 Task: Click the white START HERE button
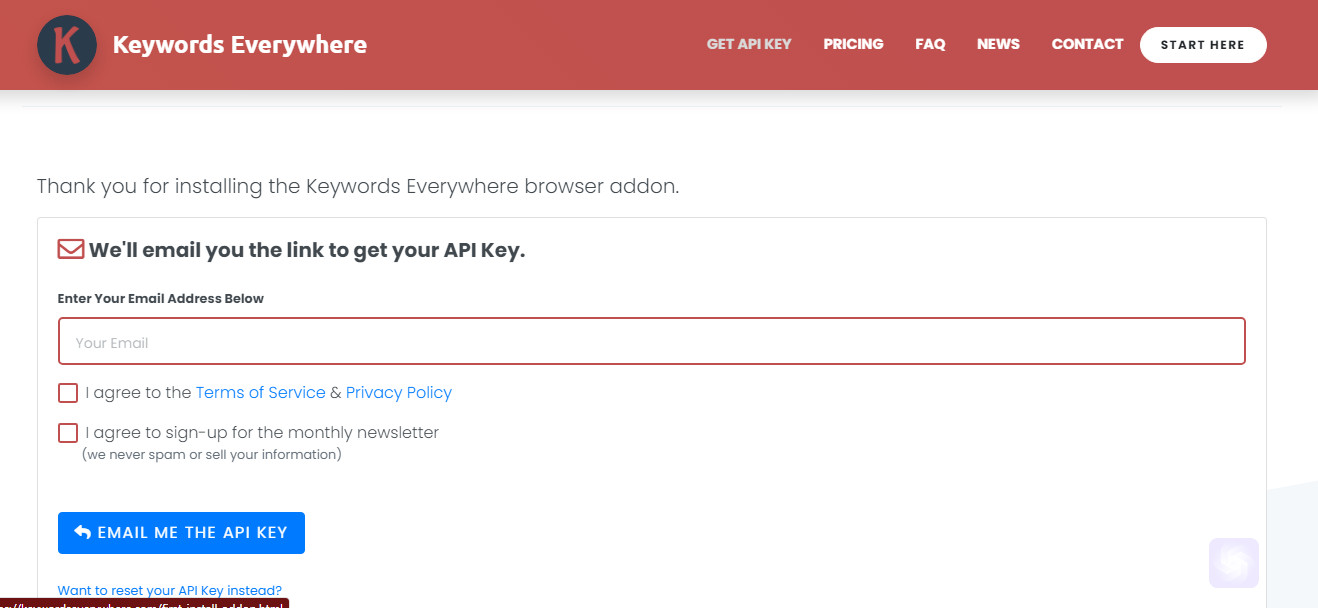tap(1203, 45)
